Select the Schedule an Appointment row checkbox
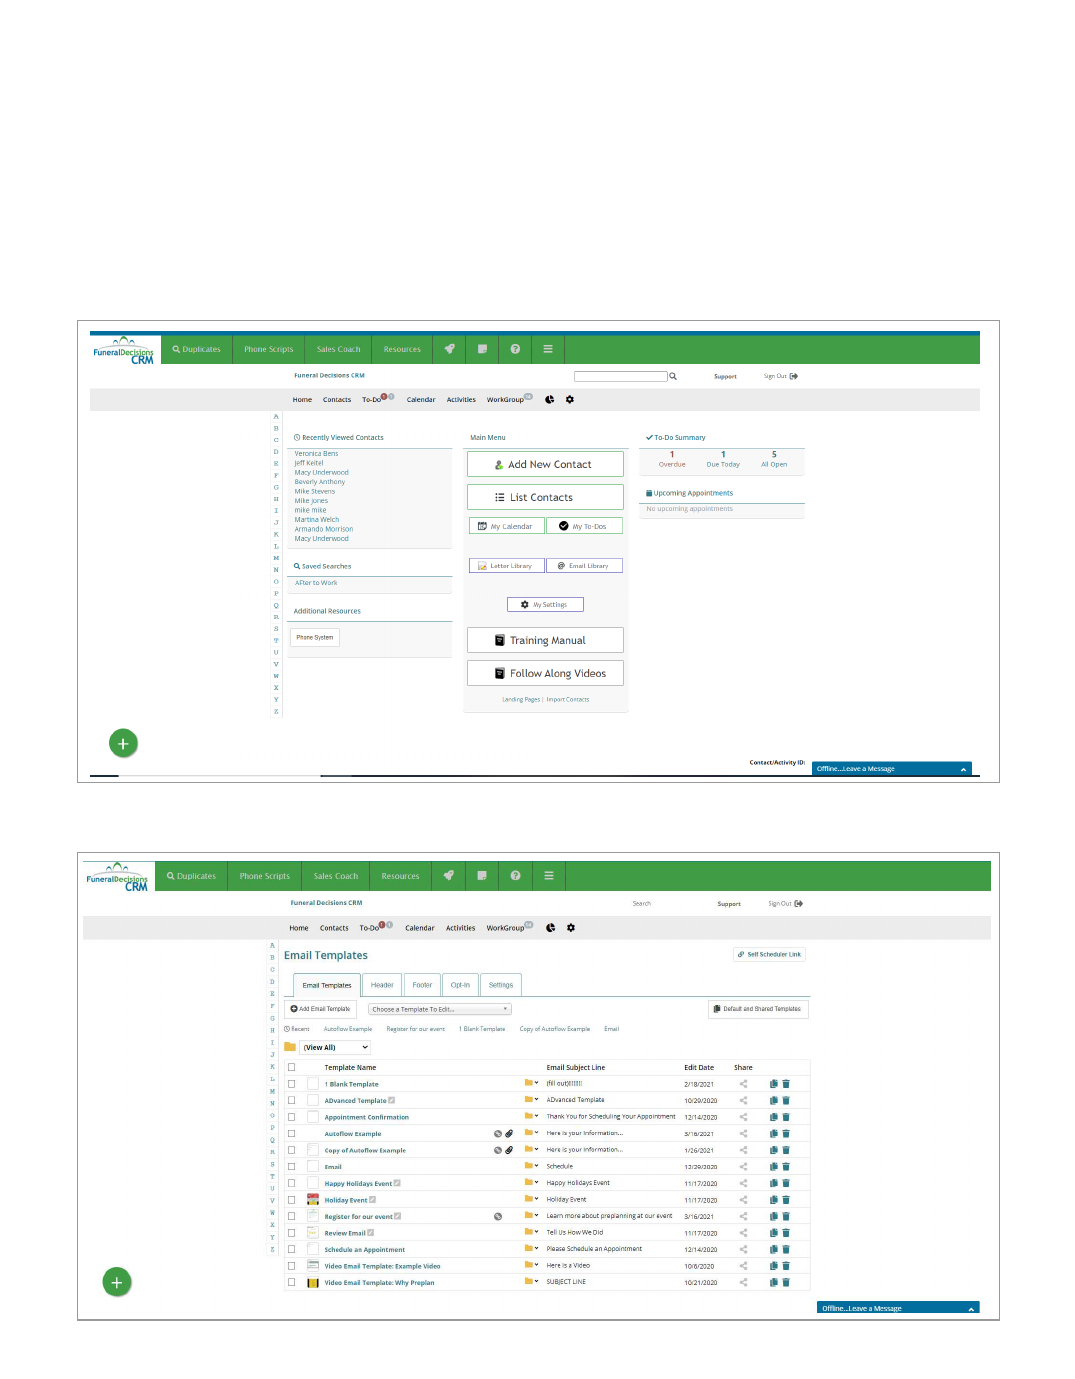1075x1379 pixels. (292, 1249)
